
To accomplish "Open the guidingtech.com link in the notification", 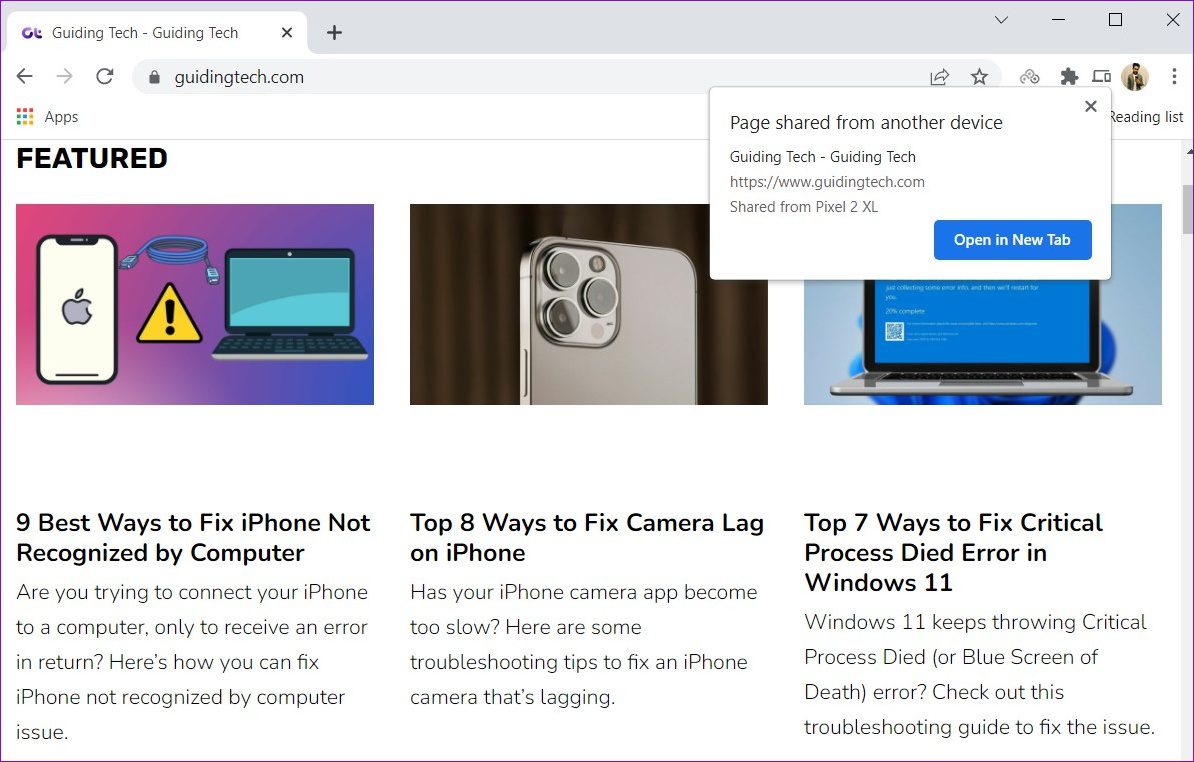I will click(827, 181).
